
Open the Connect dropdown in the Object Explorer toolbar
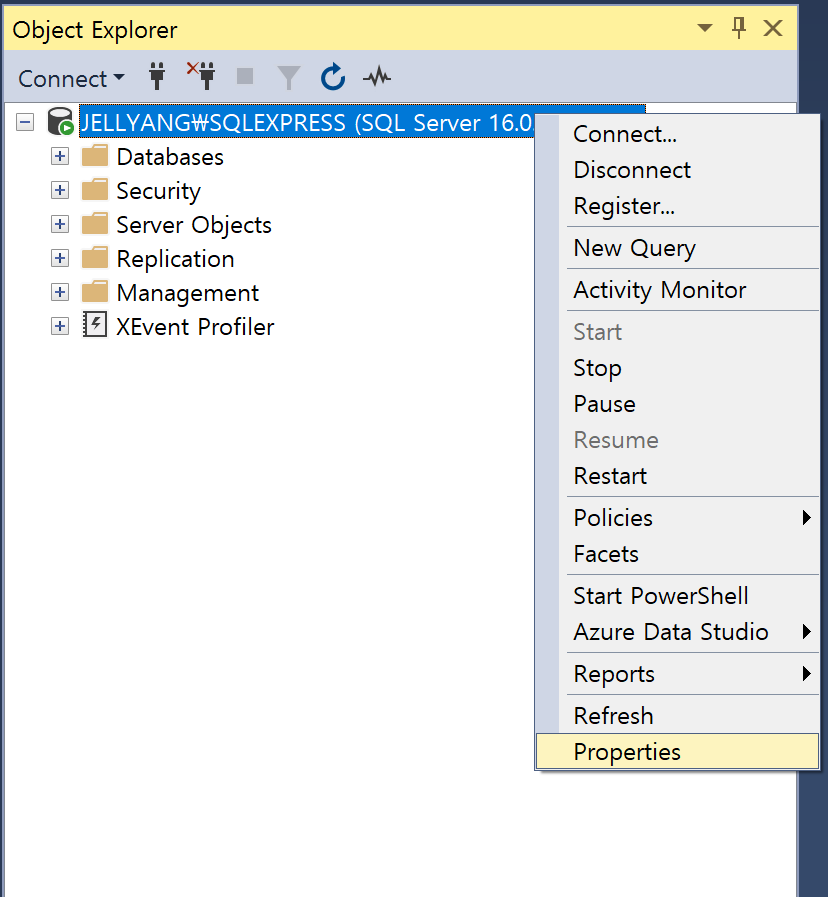71,78
